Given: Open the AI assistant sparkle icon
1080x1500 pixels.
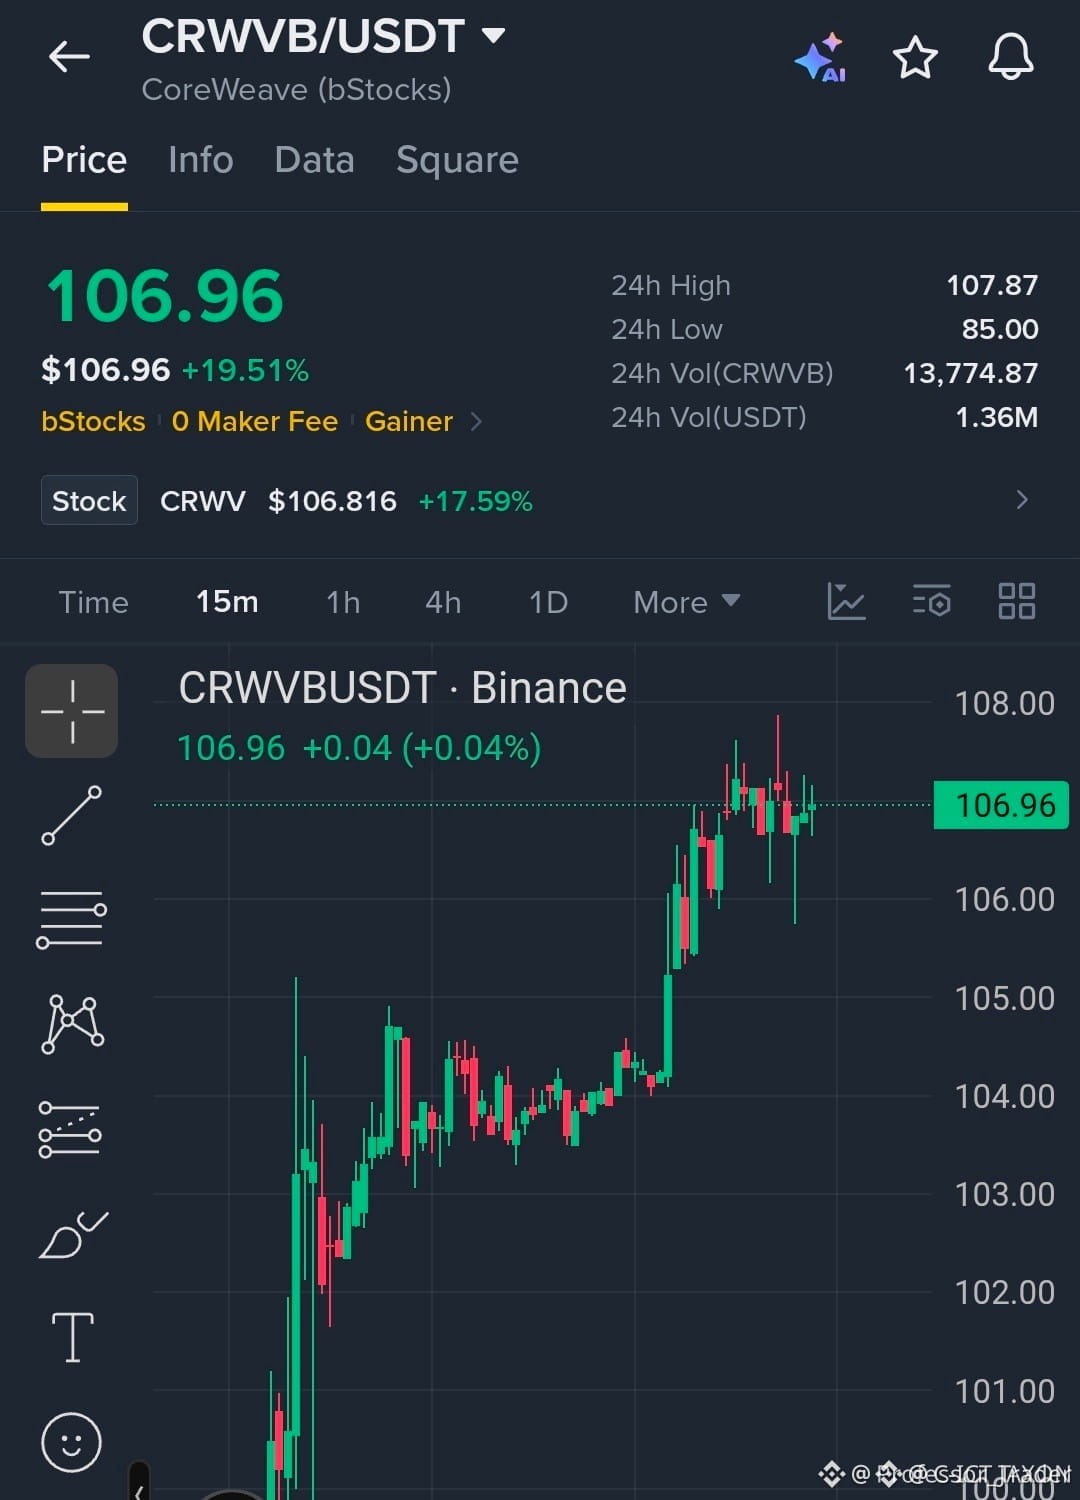Looking at the screenshot, I should pyautogui.click(x=821, y=57).
